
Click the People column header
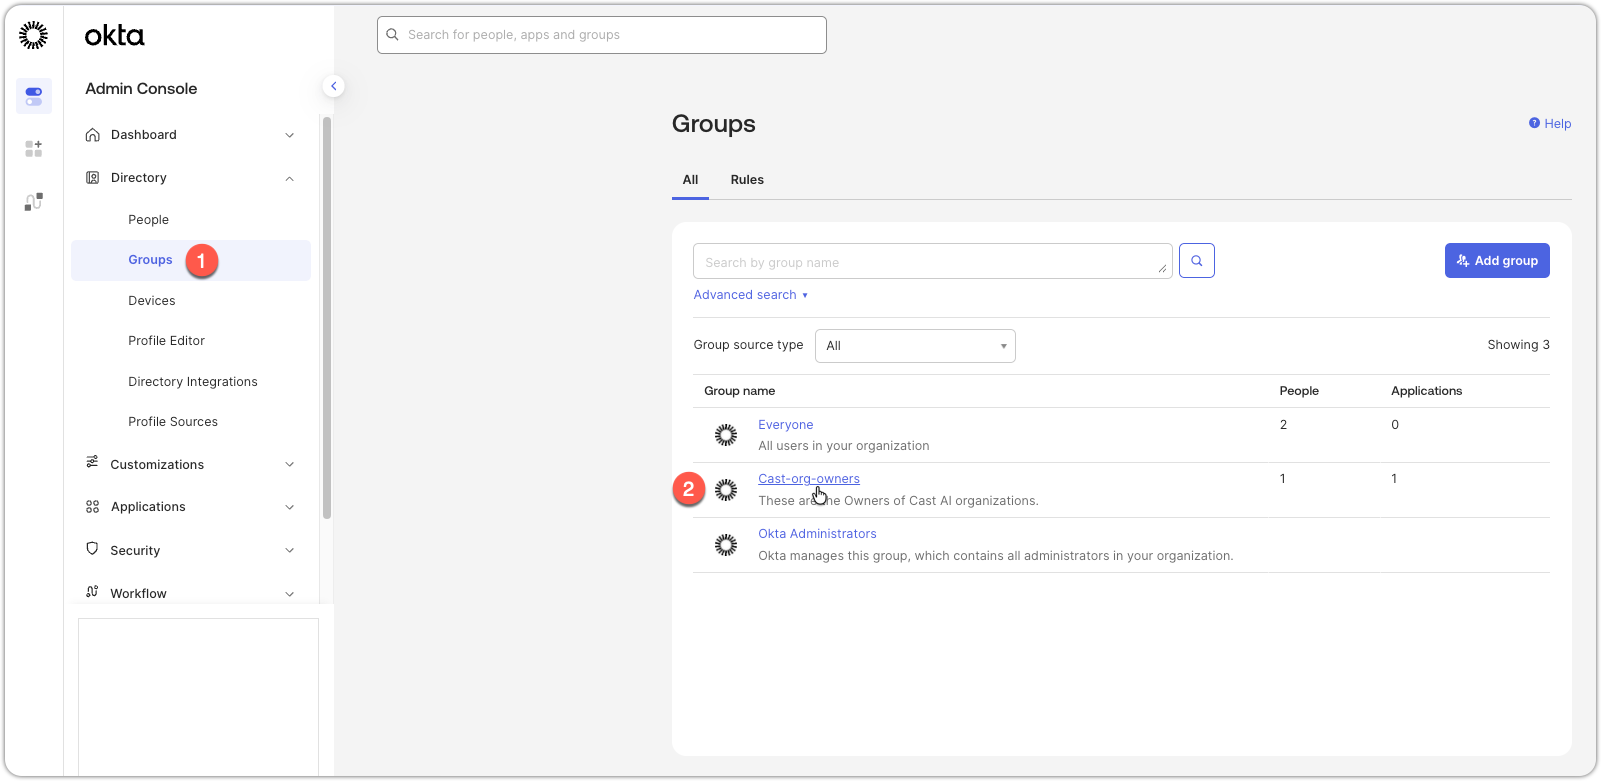(x=1299, y=391)
